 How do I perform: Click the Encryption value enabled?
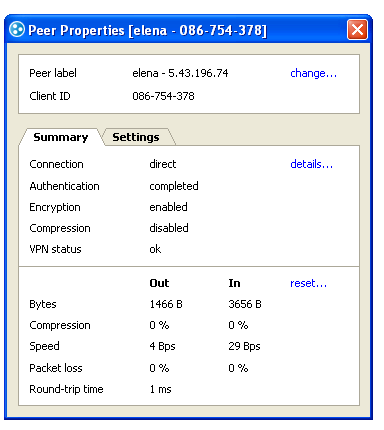pyautogui.click(x=168, y=207)
